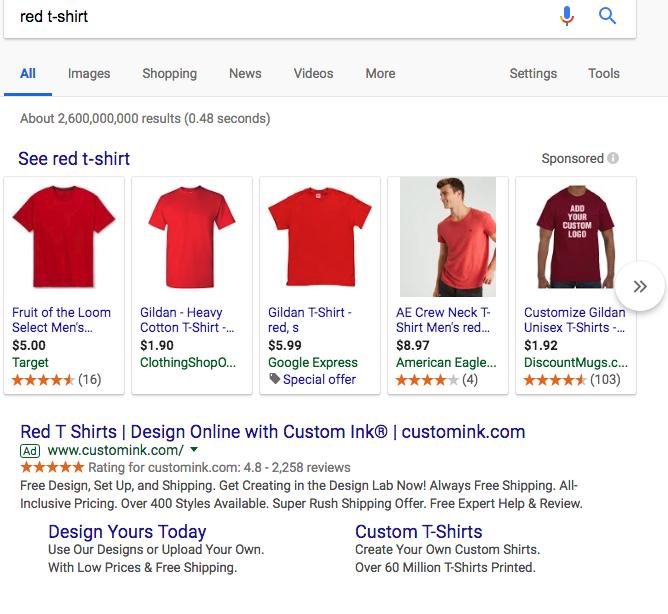
Task: Select the AE Crew Neck T-Shirt model photo
Action: 447,236
